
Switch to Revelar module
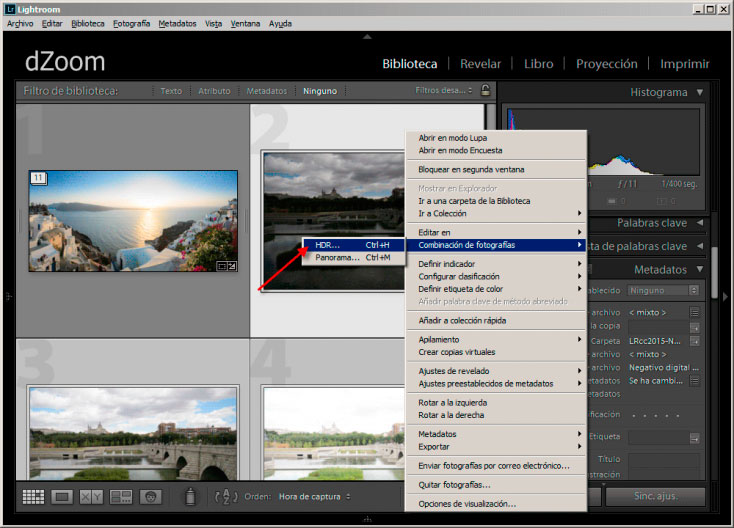coord(480,64)
